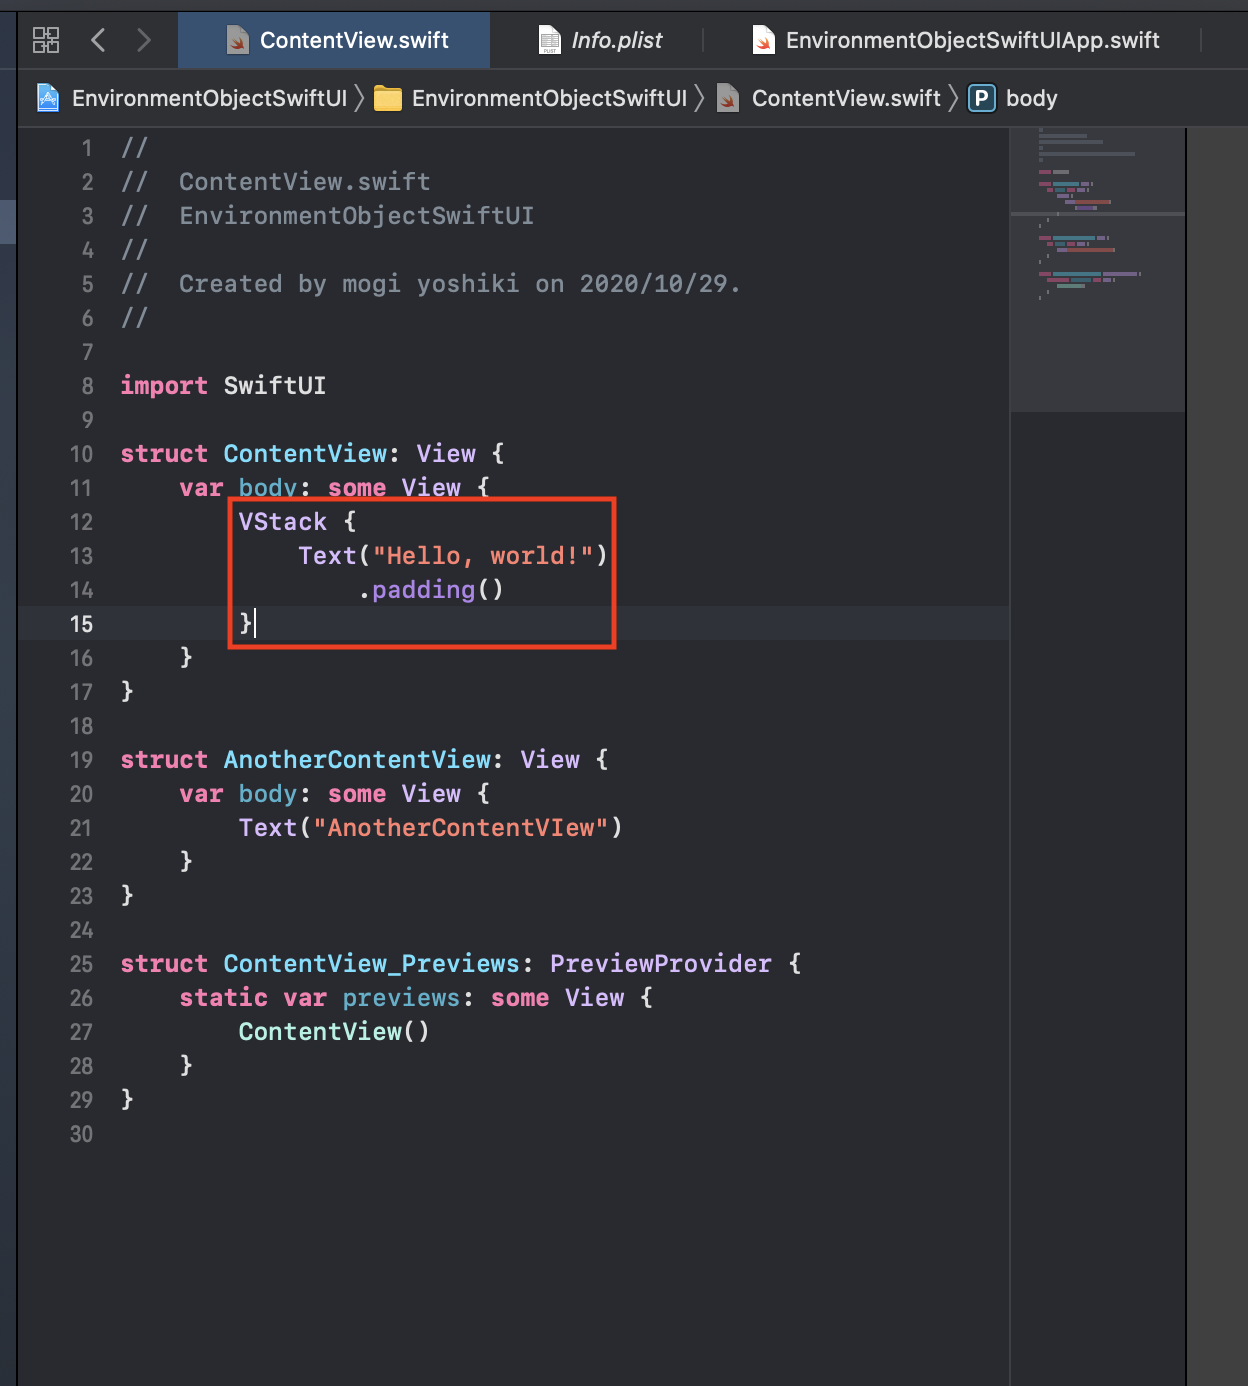This screenshot has height=1386, width=1248.
Task: Click the Swift file icon in the breadcrumb
Action: pos(728,98)
